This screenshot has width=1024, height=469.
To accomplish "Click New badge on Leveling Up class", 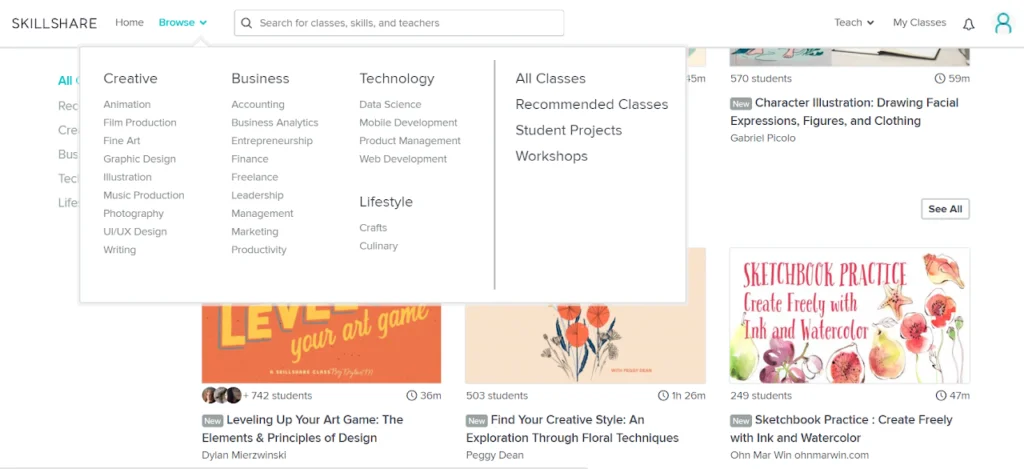I will (212, 421).
